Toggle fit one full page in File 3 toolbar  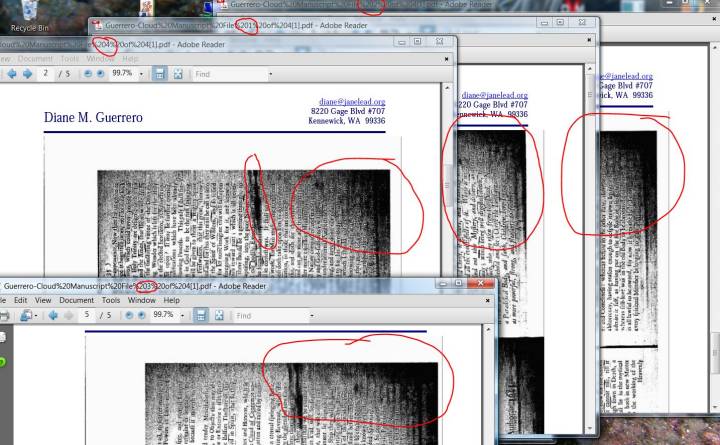coord(219,315)
